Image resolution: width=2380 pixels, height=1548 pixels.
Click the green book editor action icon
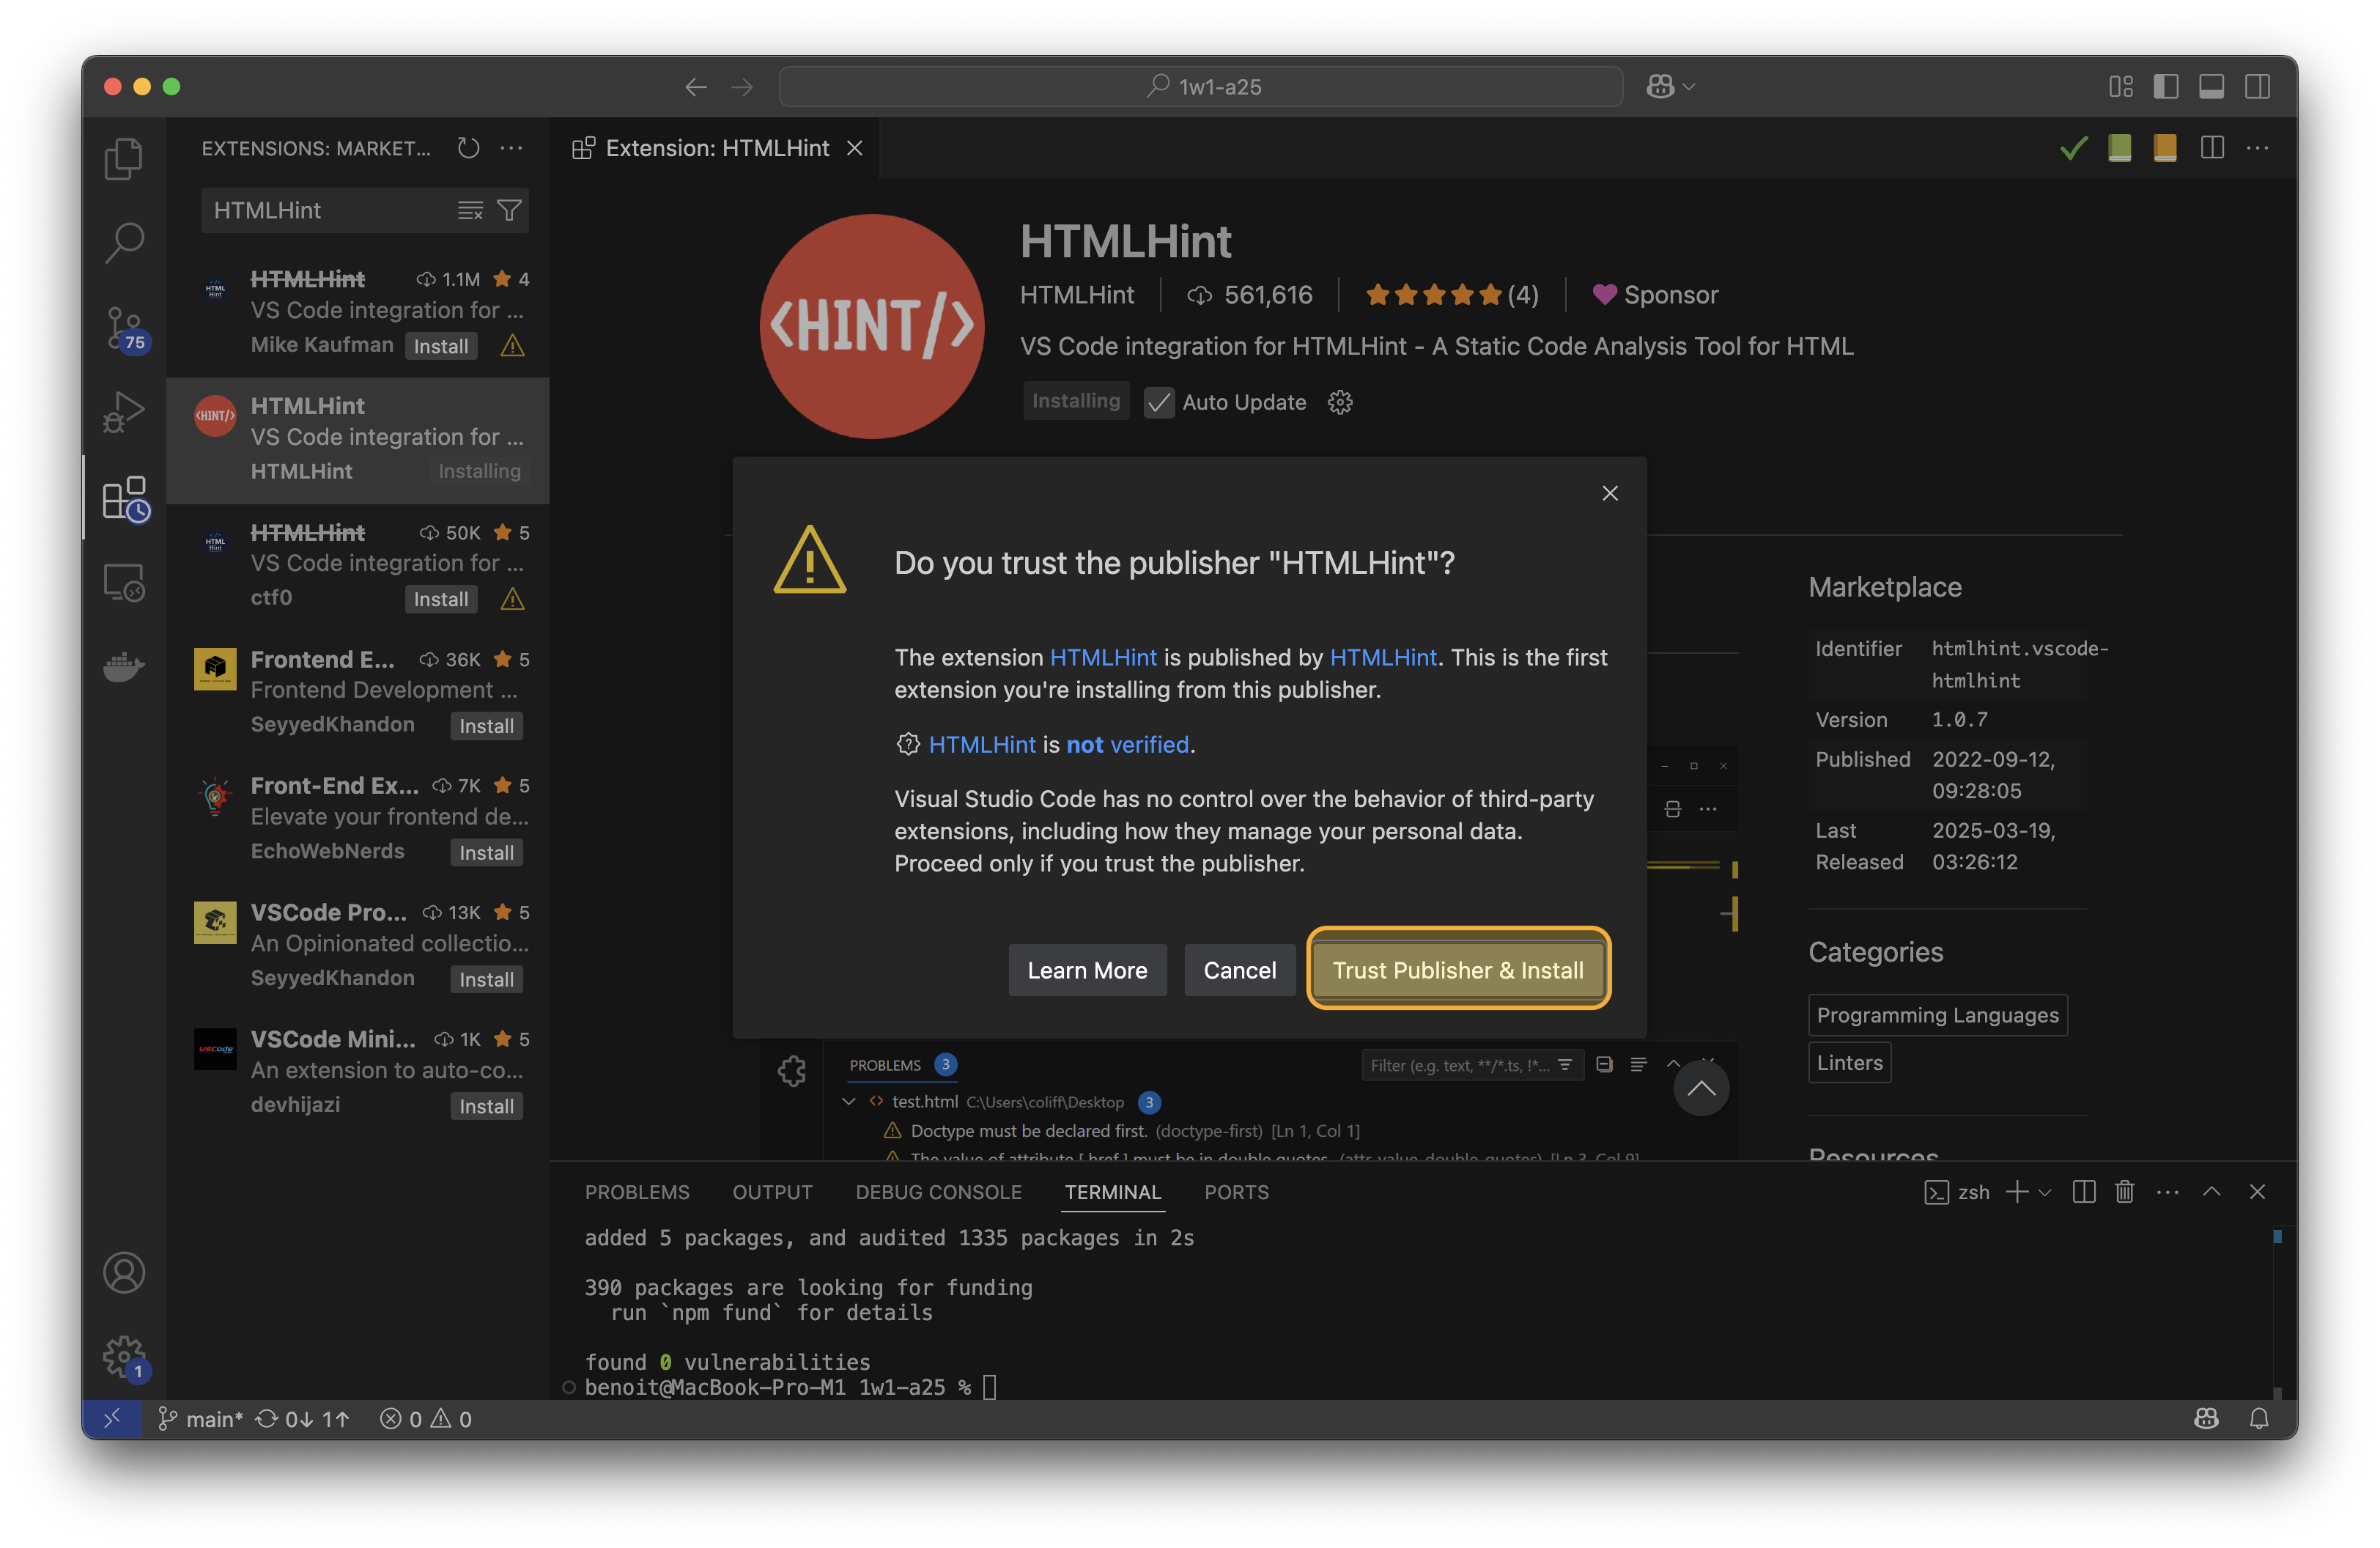(x=2120, y=148)
